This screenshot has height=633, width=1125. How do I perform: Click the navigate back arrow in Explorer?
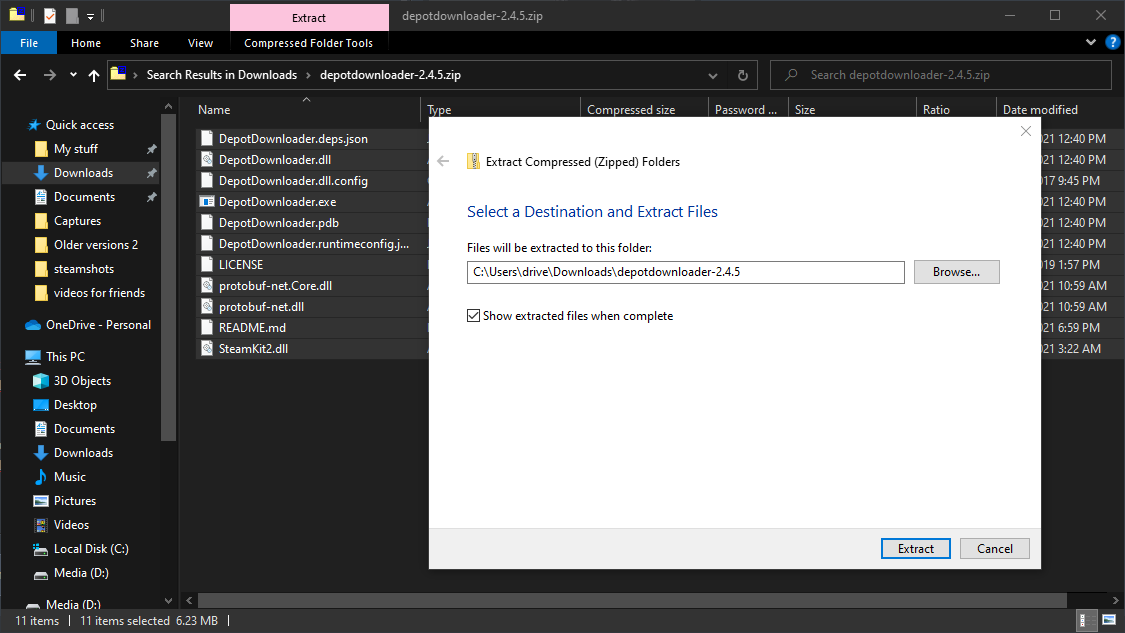pos(20,75)
